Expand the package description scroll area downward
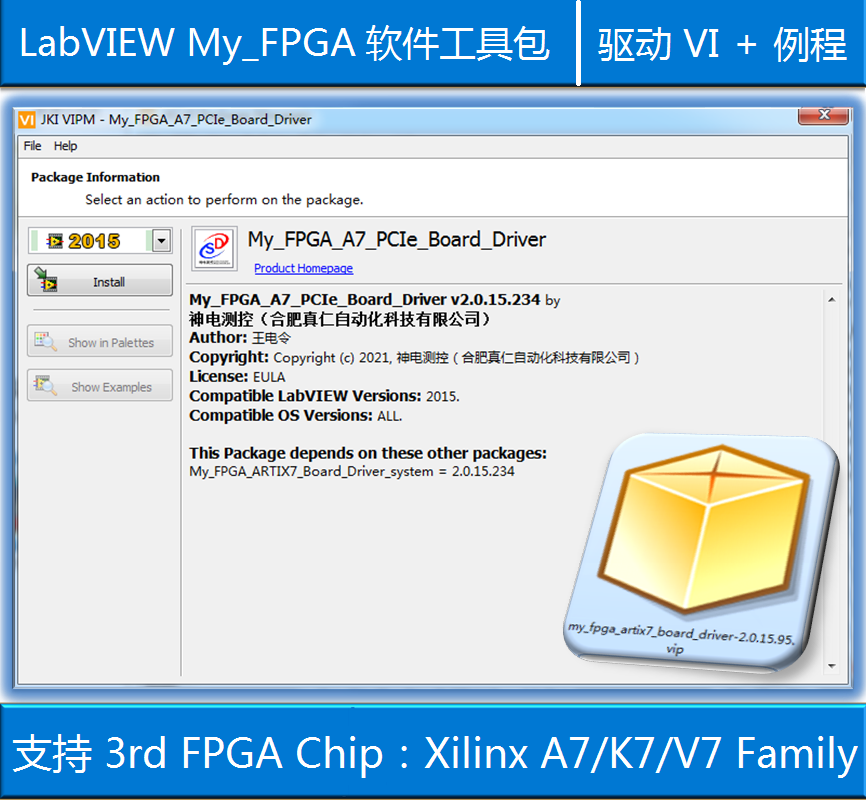 (x=832, y=664)
